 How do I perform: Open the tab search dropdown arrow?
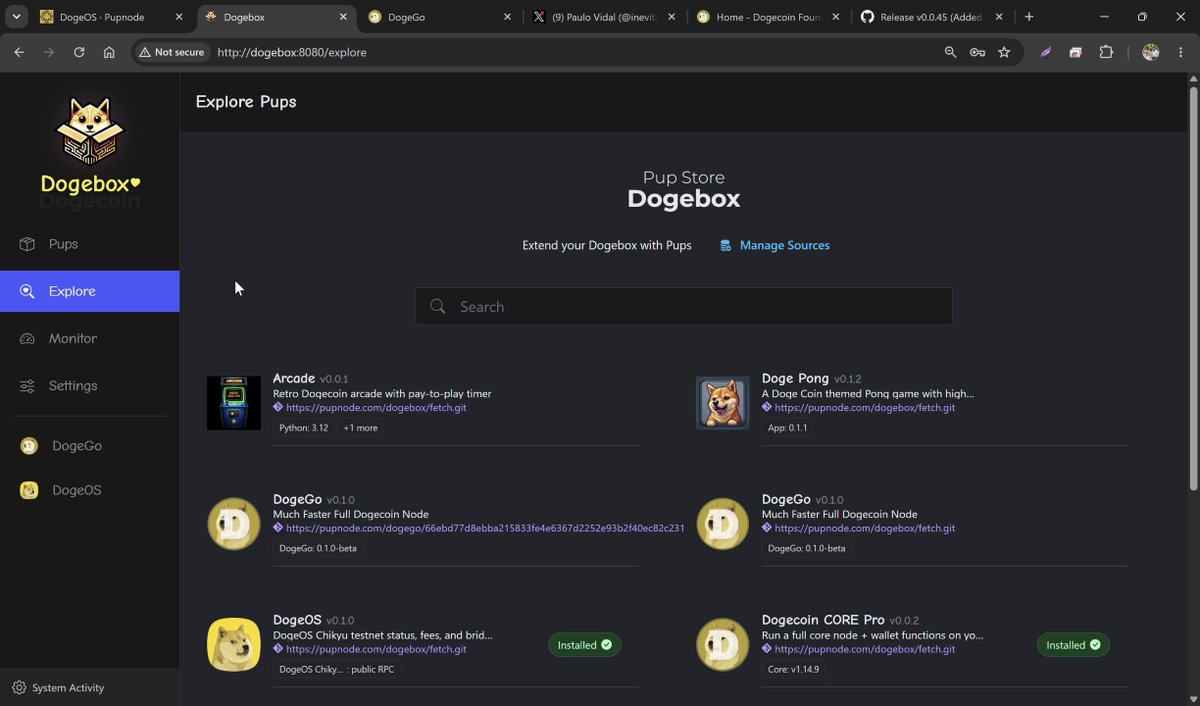[x=17, y=17]
